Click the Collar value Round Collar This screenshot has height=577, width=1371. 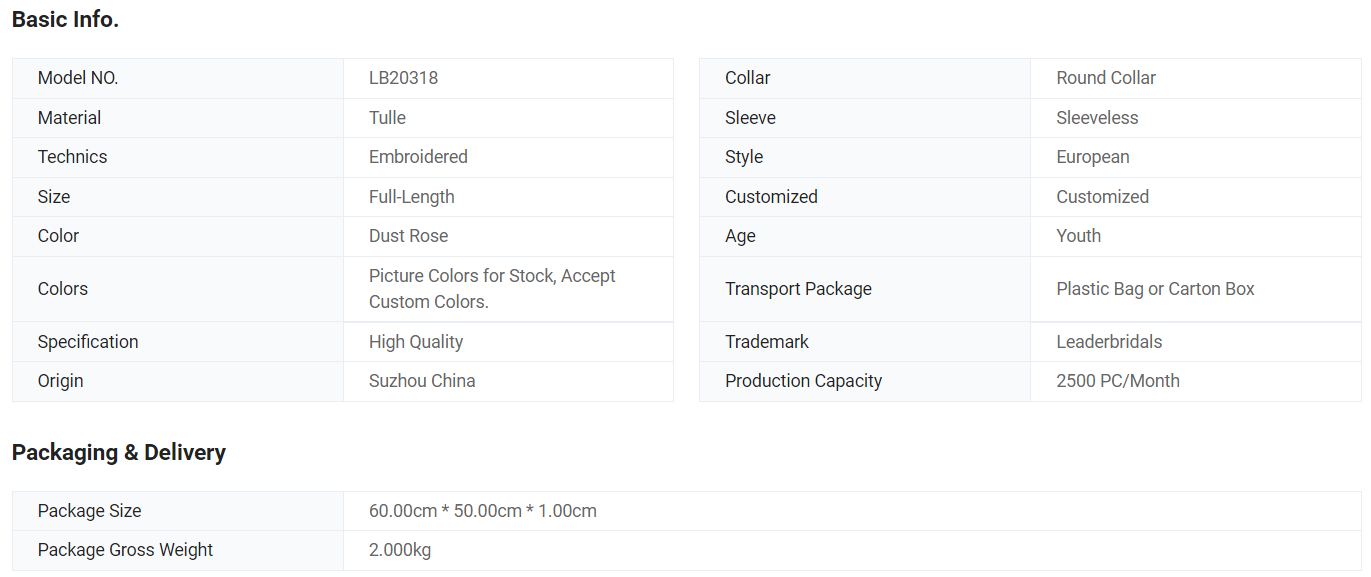point(1106,78)
